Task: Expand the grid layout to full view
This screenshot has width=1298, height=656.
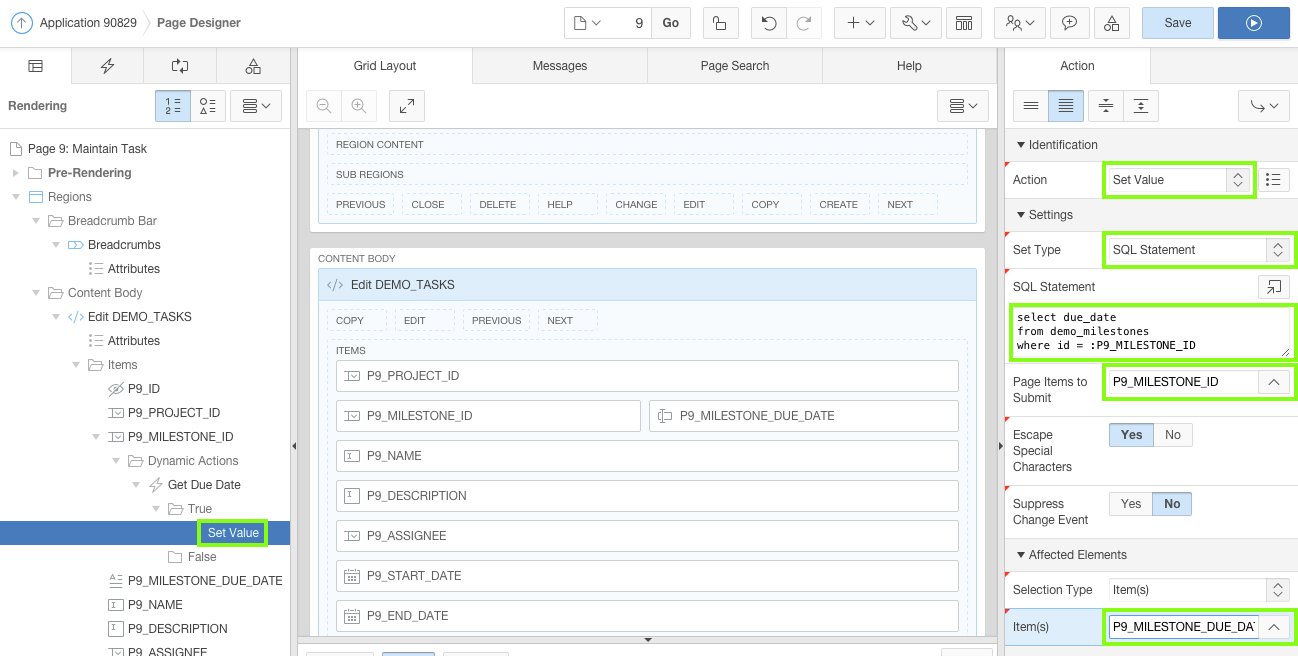Action: pos(407,106)
